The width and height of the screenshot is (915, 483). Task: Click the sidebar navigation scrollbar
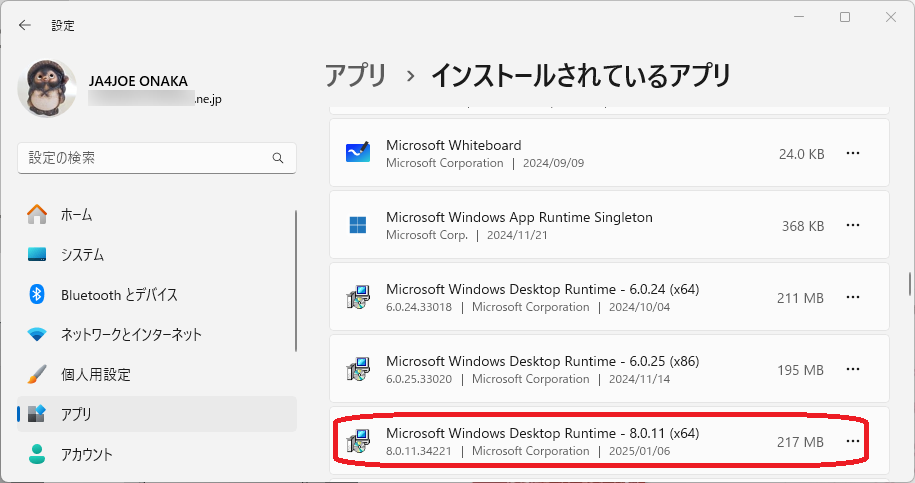296,281
